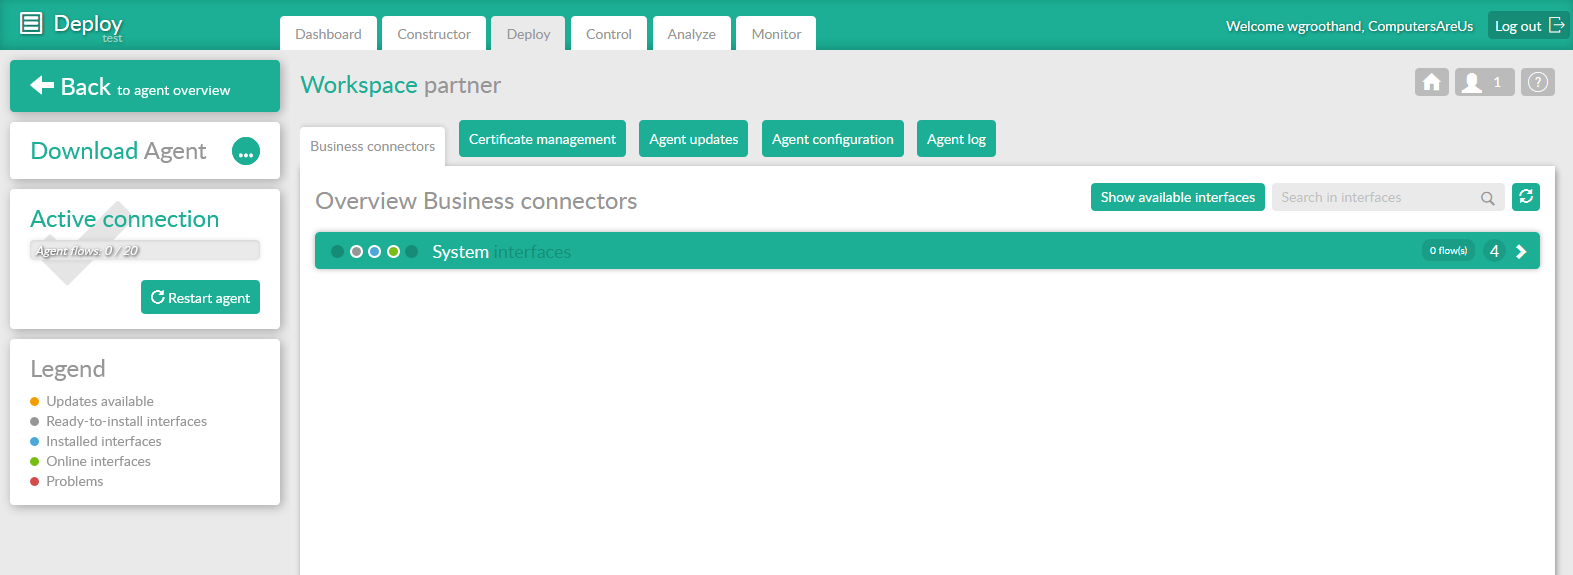Click the help question mark icon

pos(1538,82)
